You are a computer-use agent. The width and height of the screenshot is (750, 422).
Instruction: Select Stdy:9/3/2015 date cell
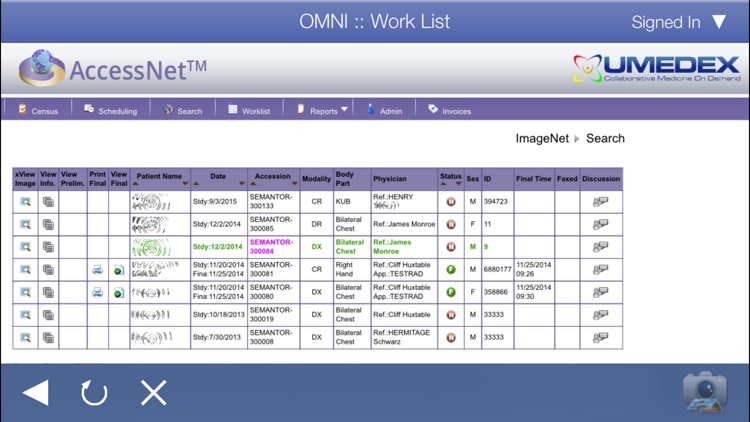click(x=219, y=202)
